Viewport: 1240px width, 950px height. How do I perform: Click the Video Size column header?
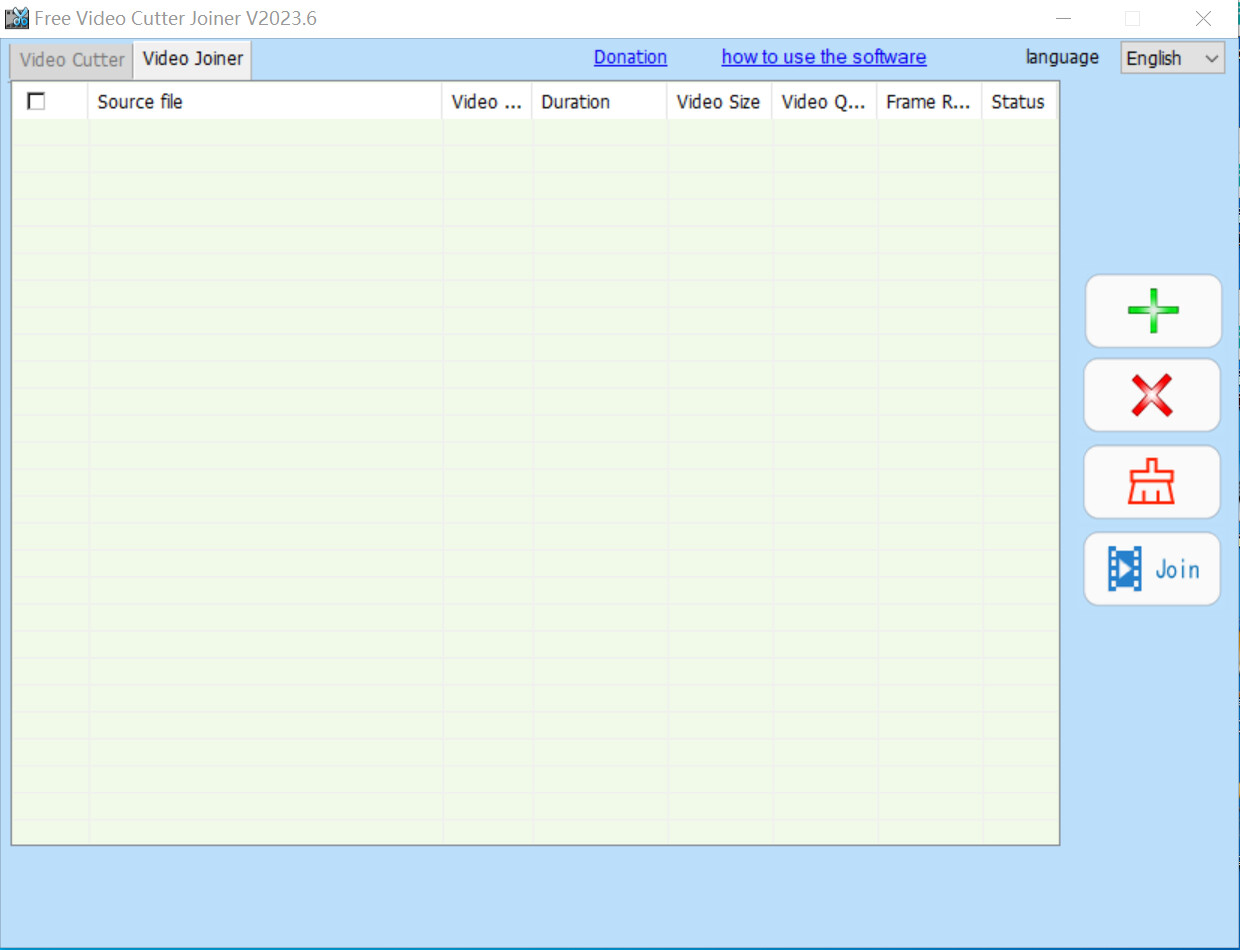point(718,102)
